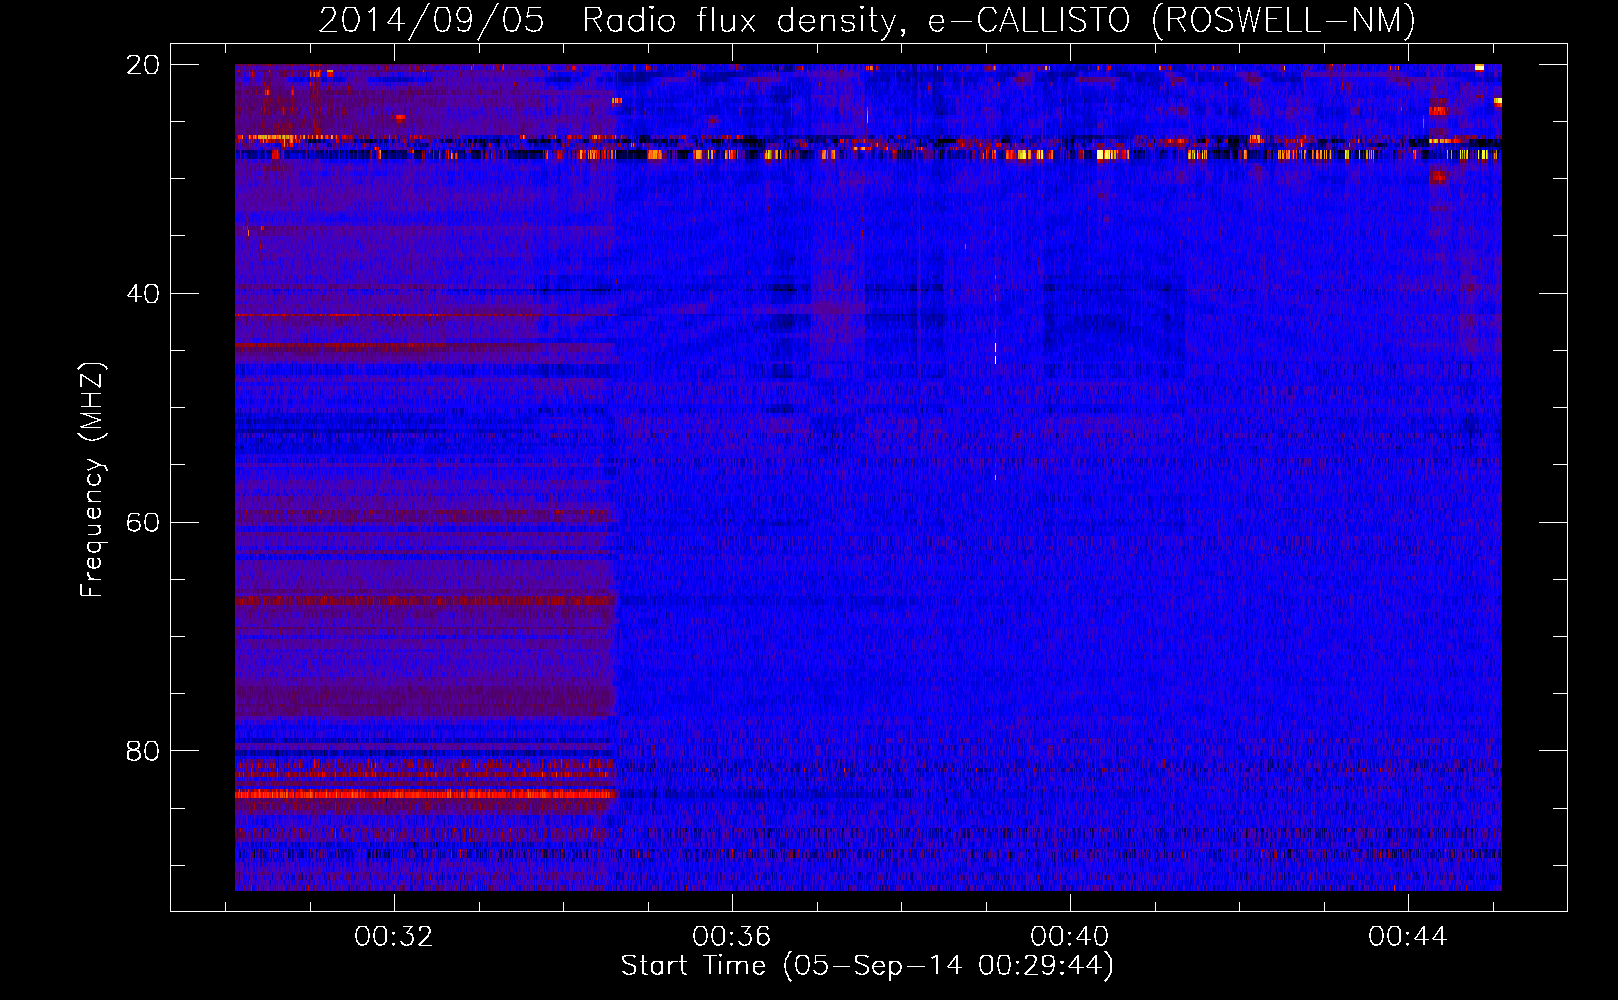Click the 'Frequency (MHZ)' axis label

click(92, 480)
